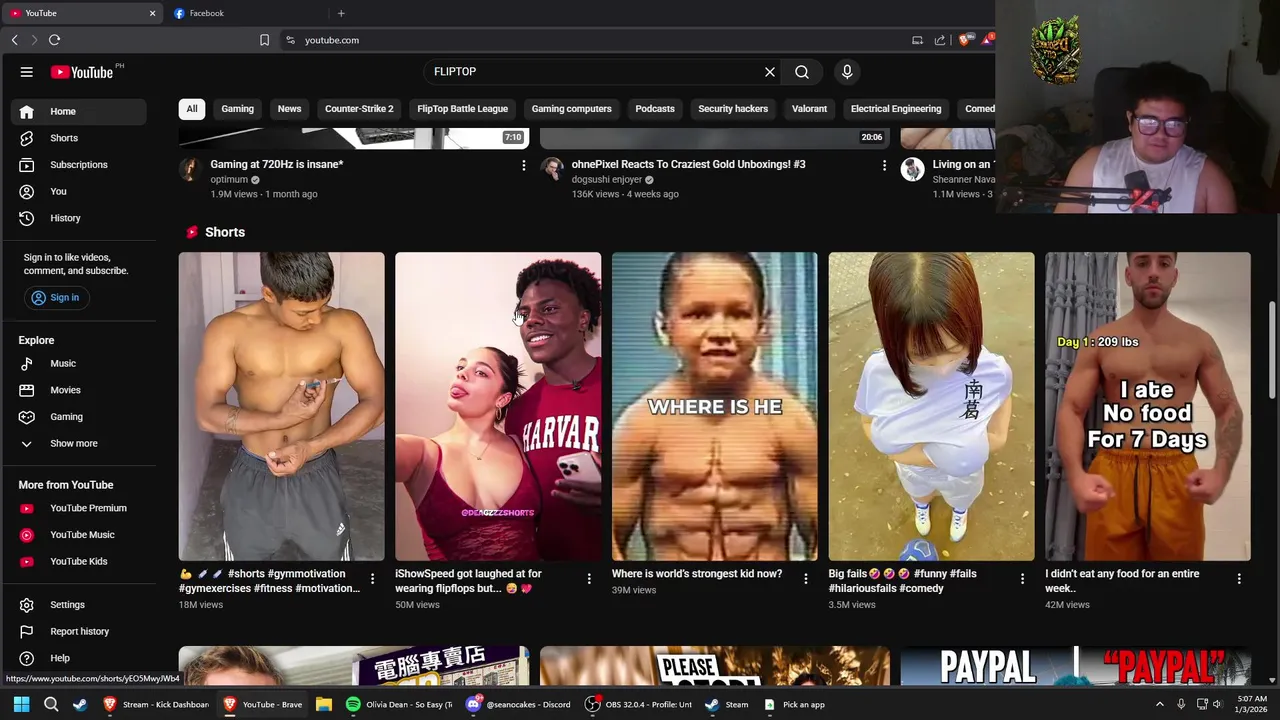1280x720 pixels.
Task: Select the Counter-Strike 2 filter chip
Action: [x=359, y=109]
